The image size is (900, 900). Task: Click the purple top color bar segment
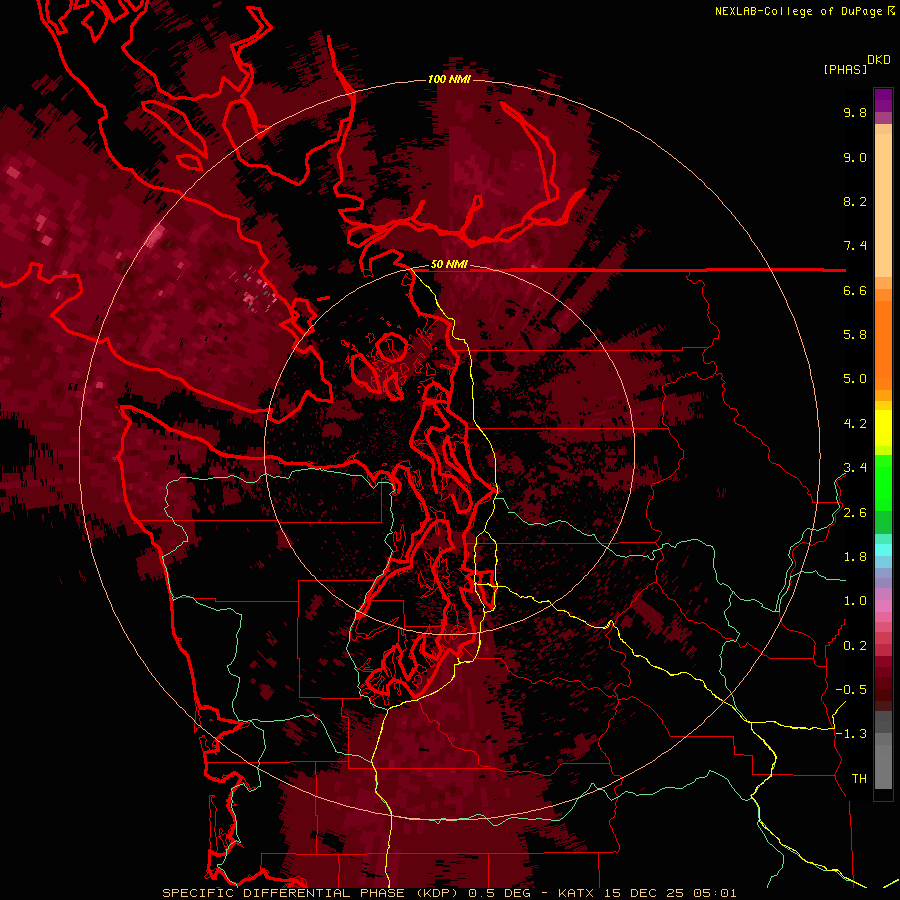883,100
